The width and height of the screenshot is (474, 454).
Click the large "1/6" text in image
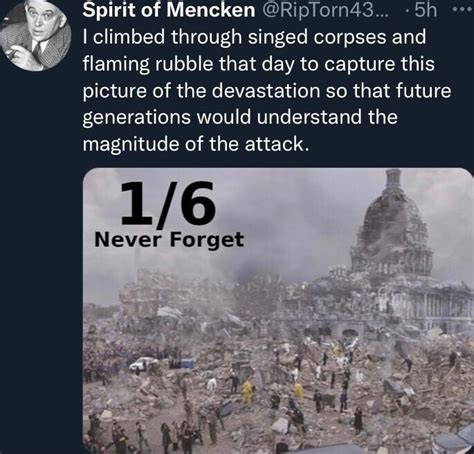click(168, 203)
